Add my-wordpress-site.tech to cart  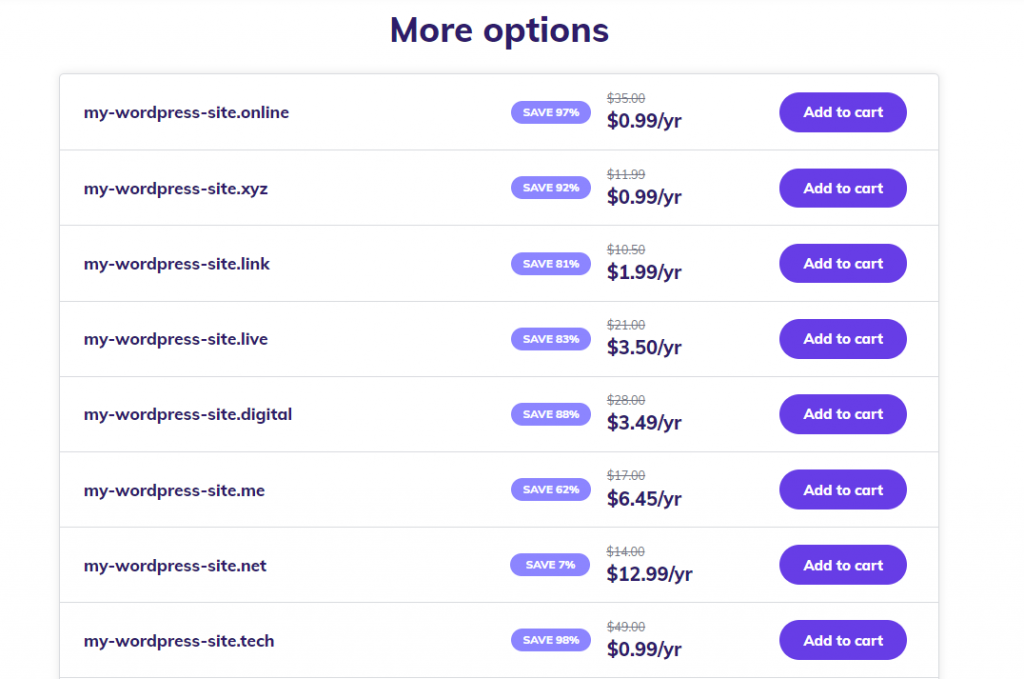coord(842,639)
